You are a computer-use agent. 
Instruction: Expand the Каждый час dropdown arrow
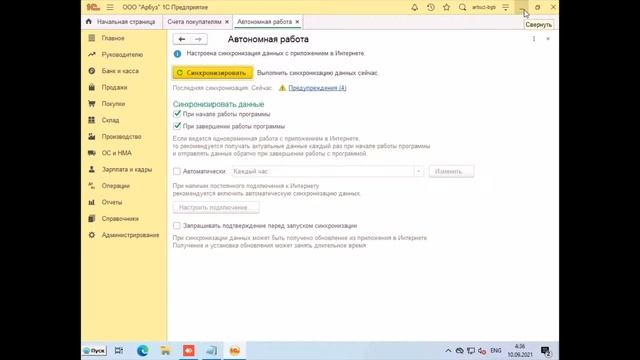419,171
